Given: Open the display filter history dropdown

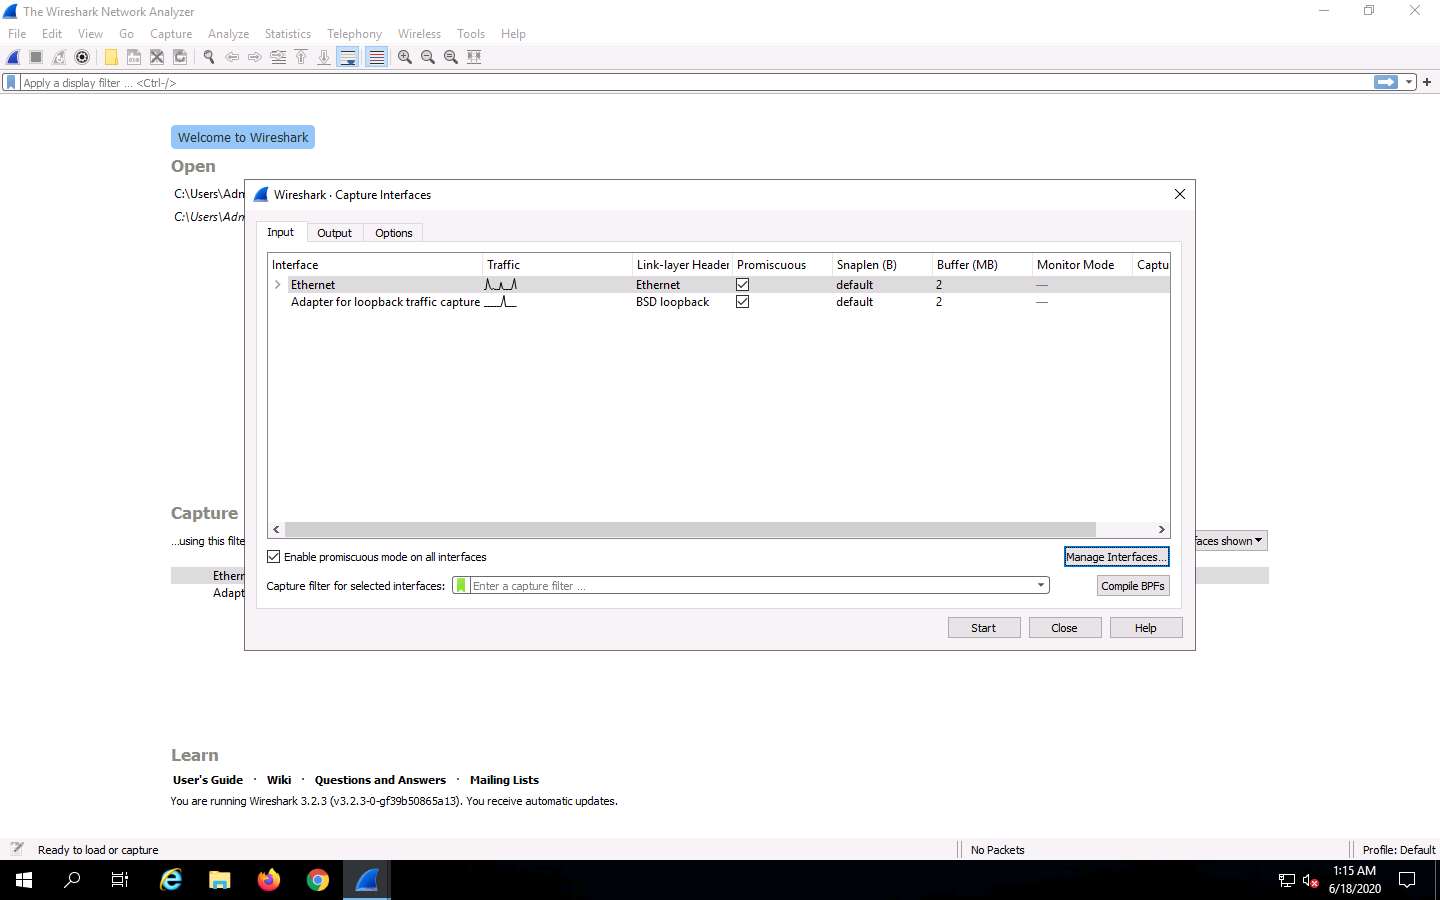Looking at the screenshot, I should [x=1409, y=82].
